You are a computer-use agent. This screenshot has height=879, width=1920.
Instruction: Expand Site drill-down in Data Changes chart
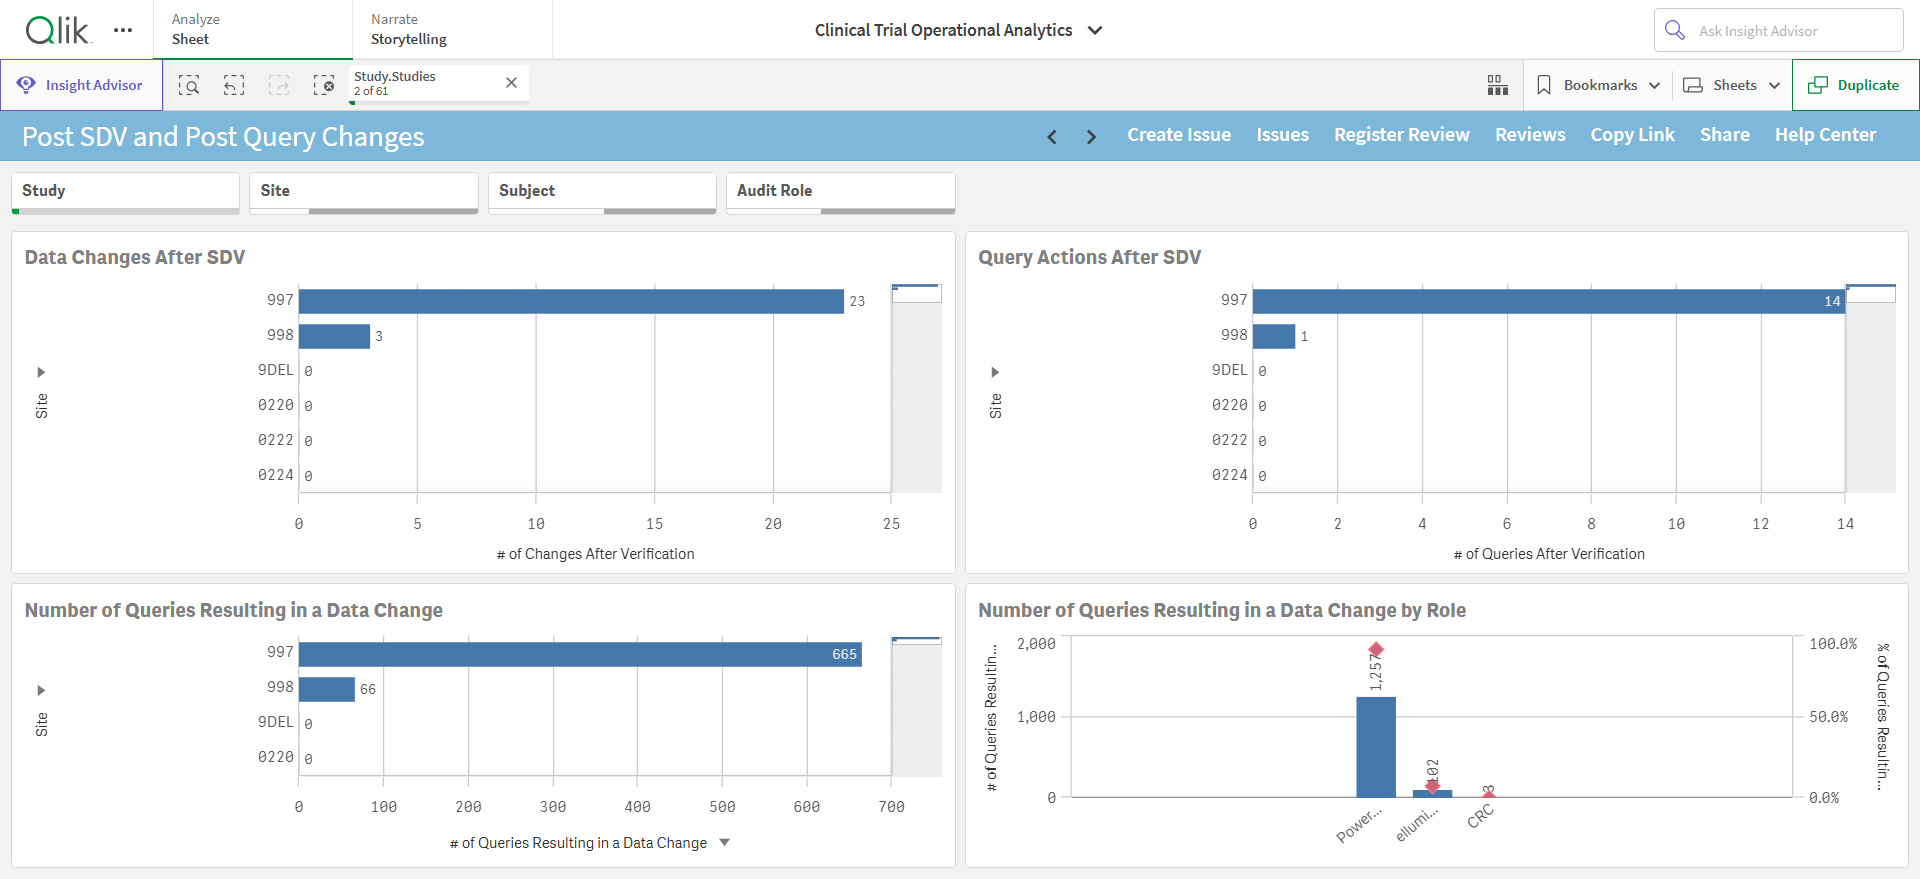click(41, 372)
